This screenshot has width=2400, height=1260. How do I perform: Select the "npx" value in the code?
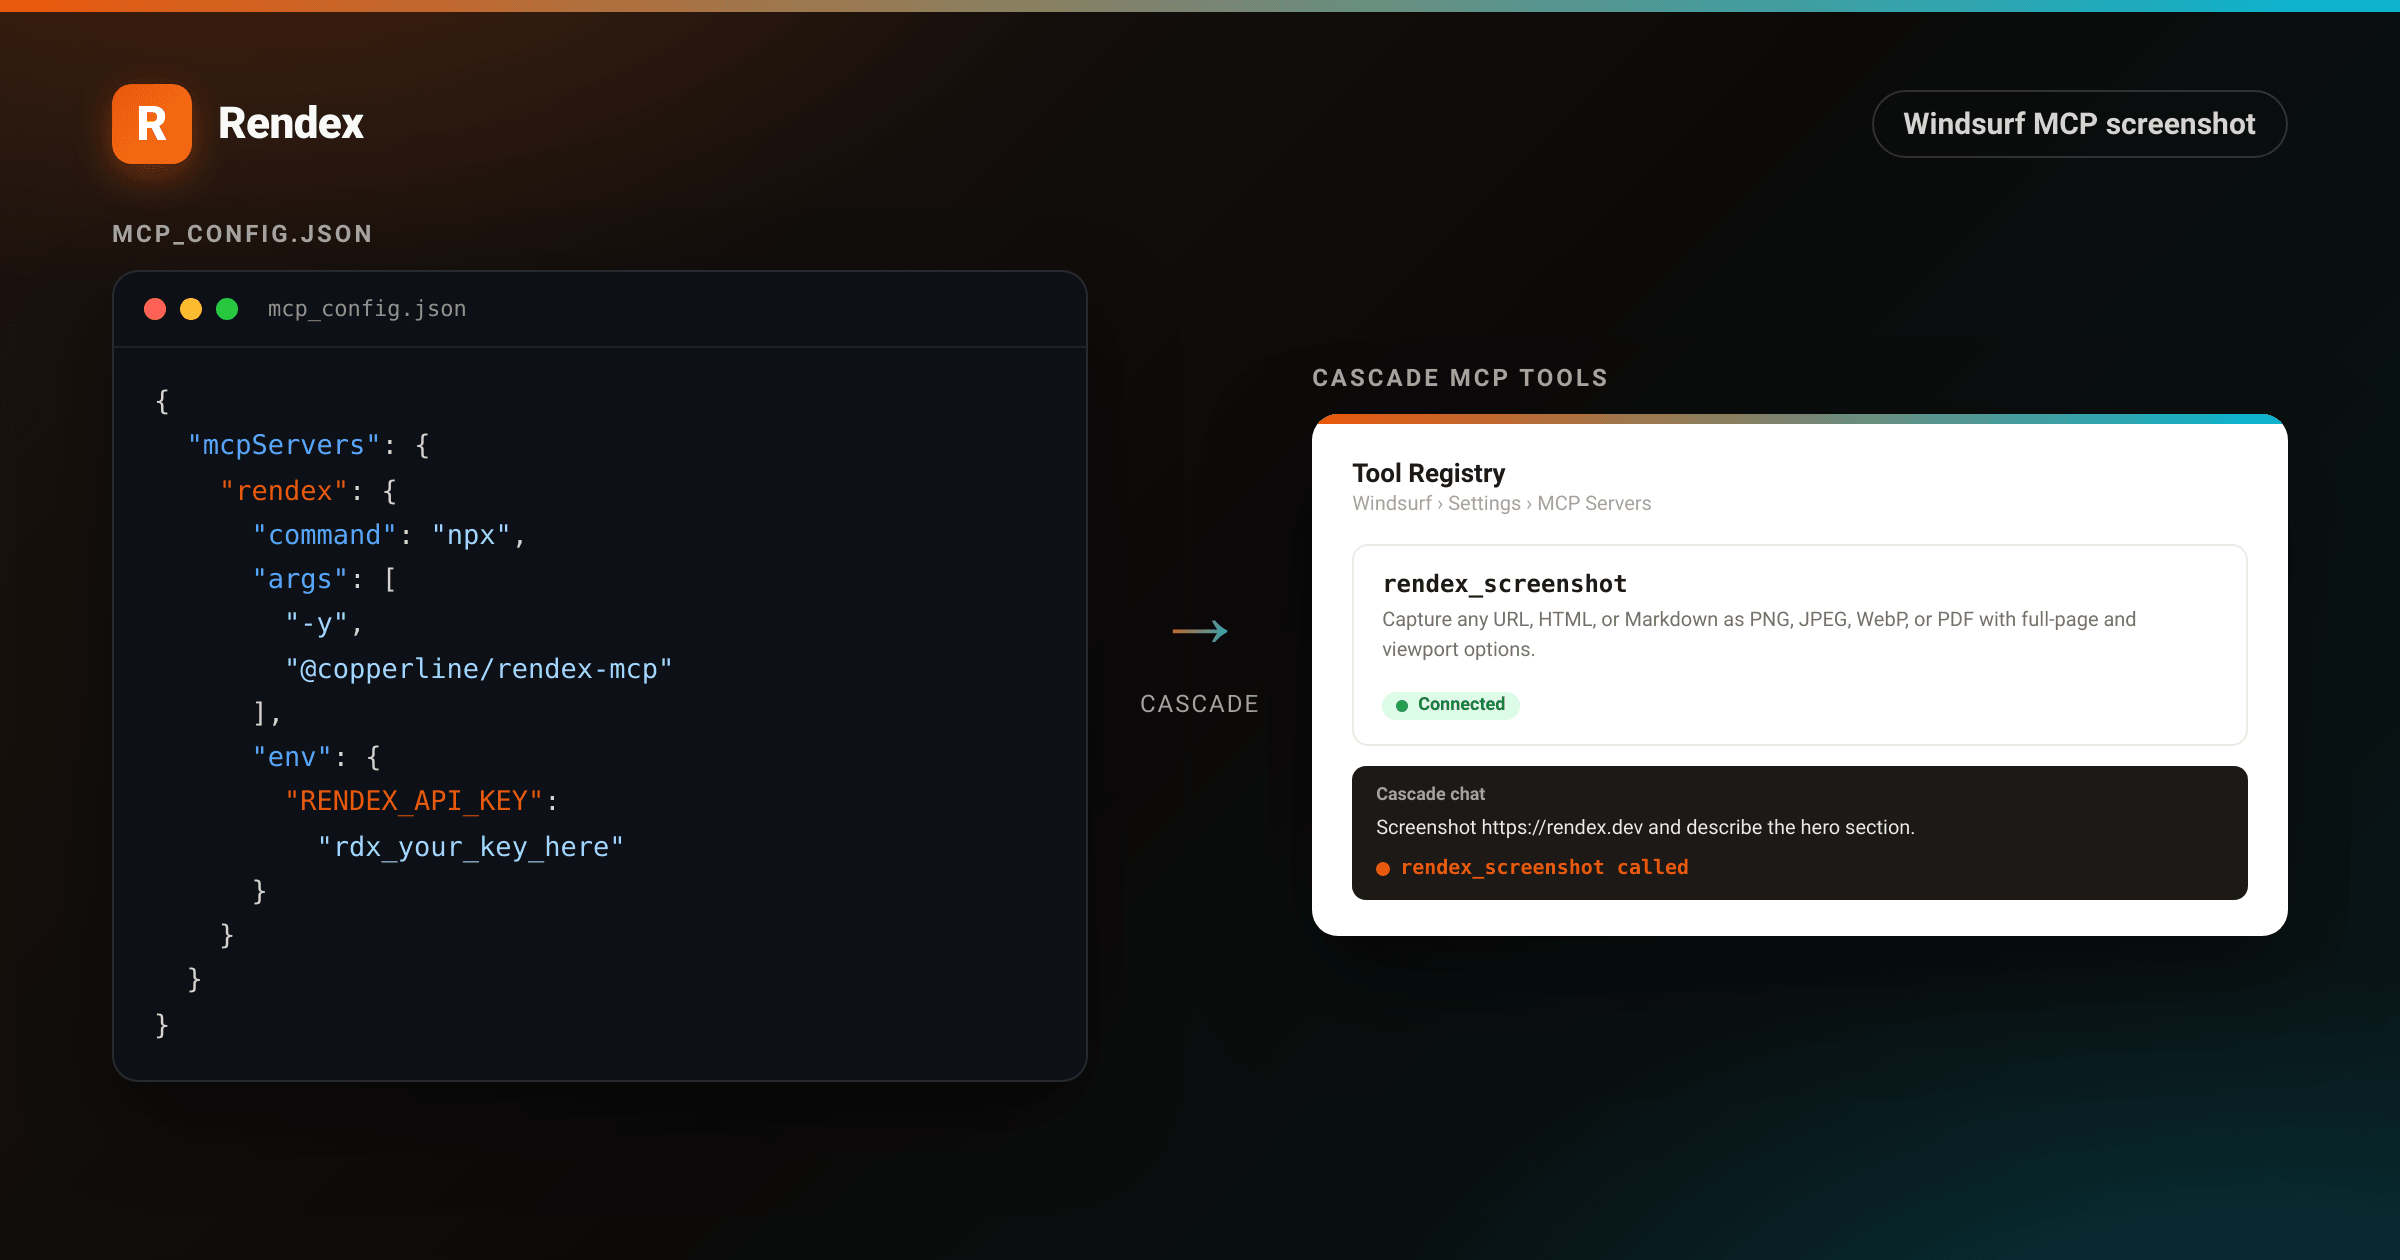471,535
